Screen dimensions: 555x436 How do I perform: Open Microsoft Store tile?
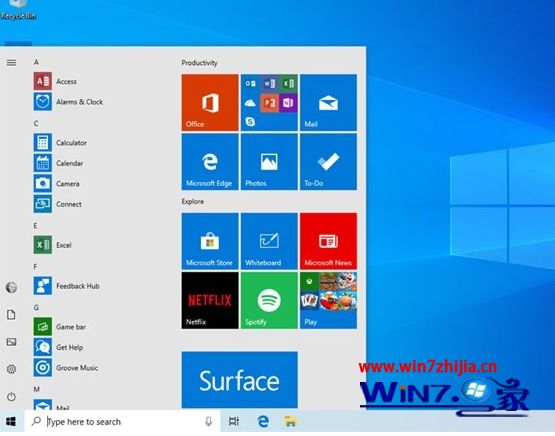pyautogui.click(x=210, y=241)
